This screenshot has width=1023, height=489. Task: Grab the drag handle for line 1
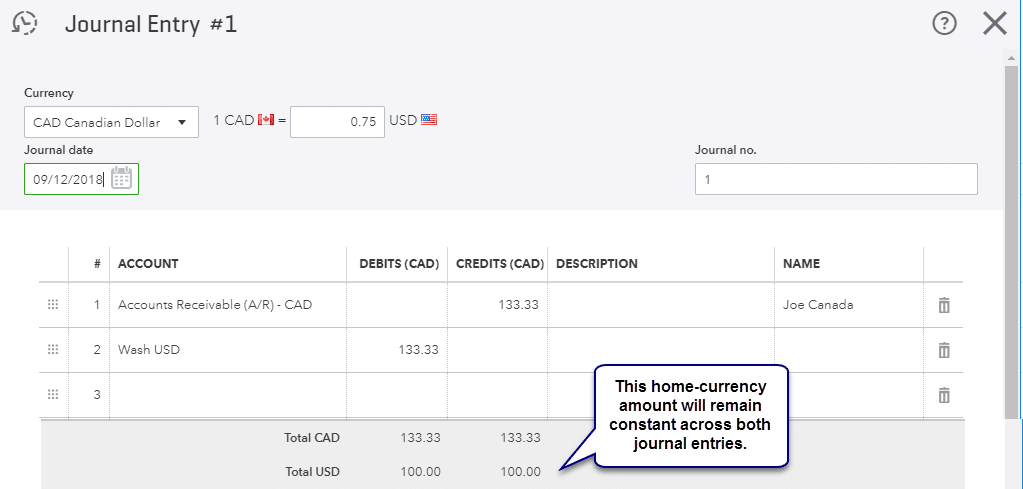(54, 305)
